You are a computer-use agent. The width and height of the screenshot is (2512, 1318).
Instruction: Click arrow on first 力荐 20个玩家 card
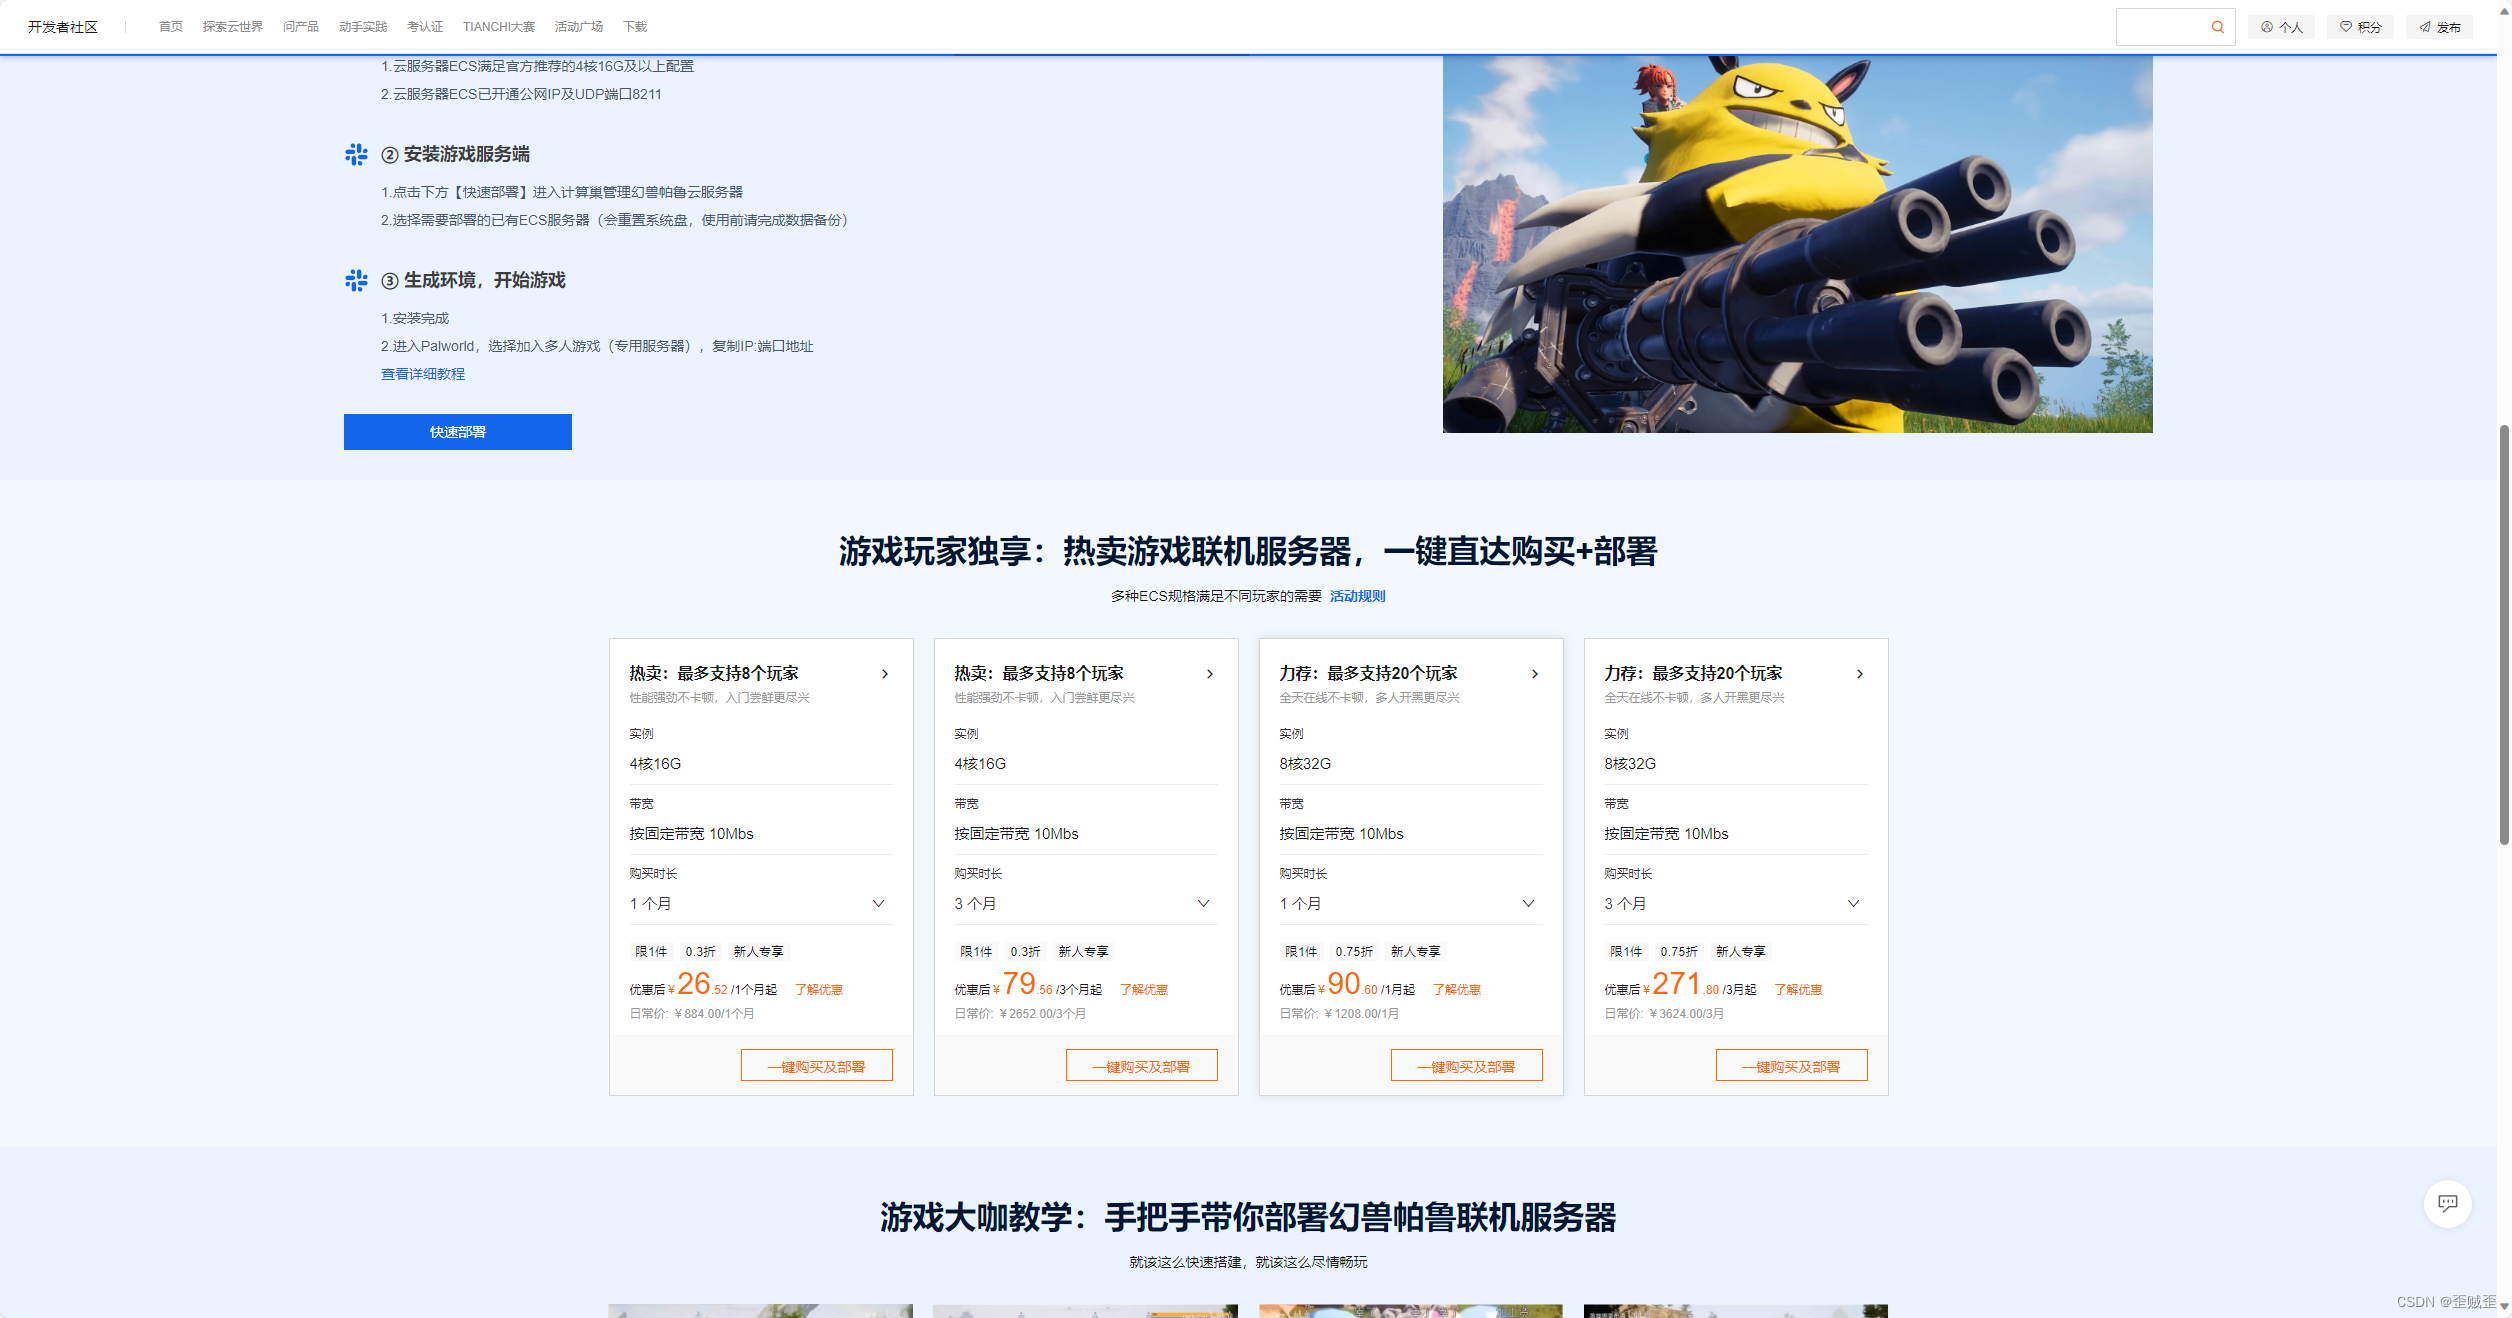pos(1535,674)
